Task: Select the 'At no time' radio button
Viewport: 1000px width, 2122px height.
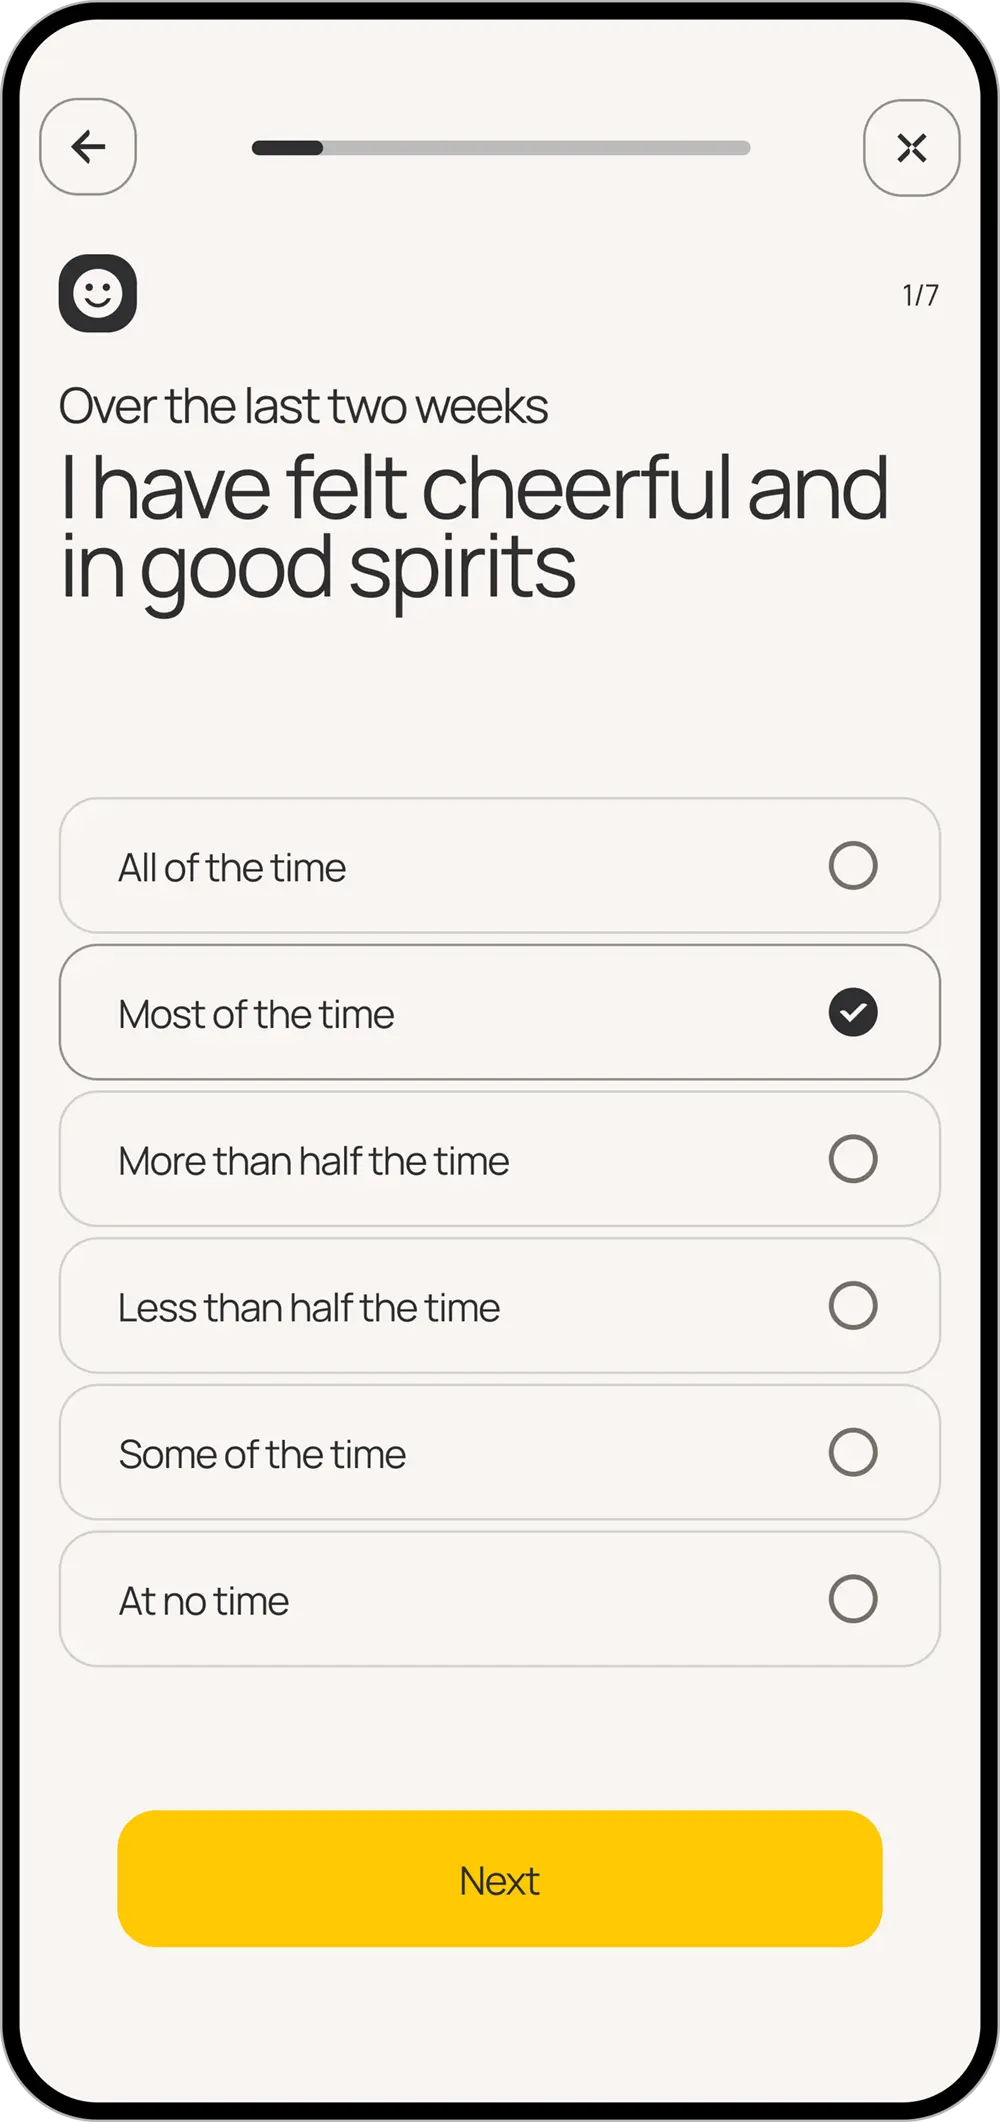Action: click(x=853, y=1599)
